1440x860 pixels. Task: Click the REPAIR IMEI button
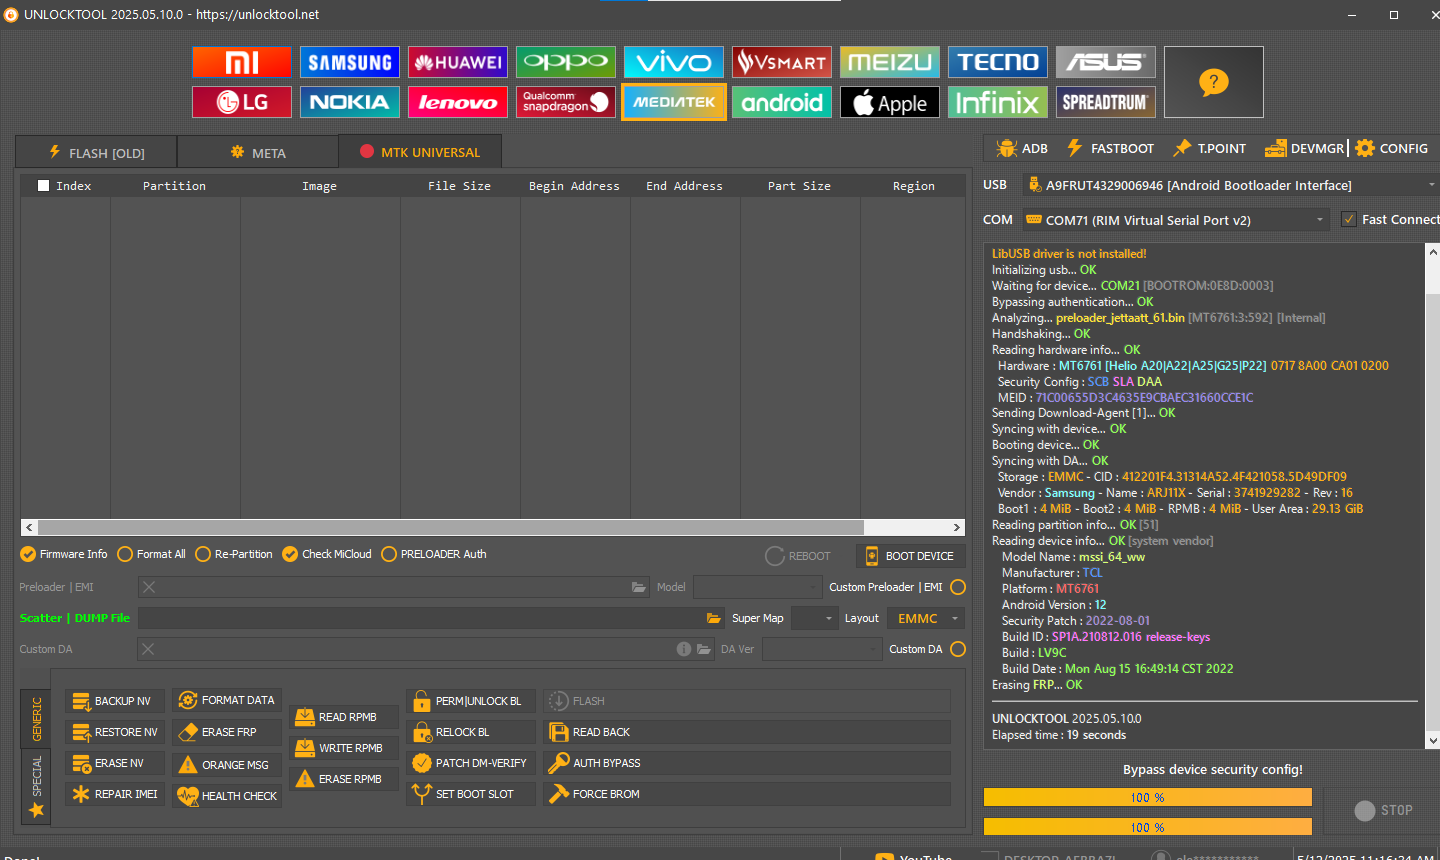click(114, 794)
